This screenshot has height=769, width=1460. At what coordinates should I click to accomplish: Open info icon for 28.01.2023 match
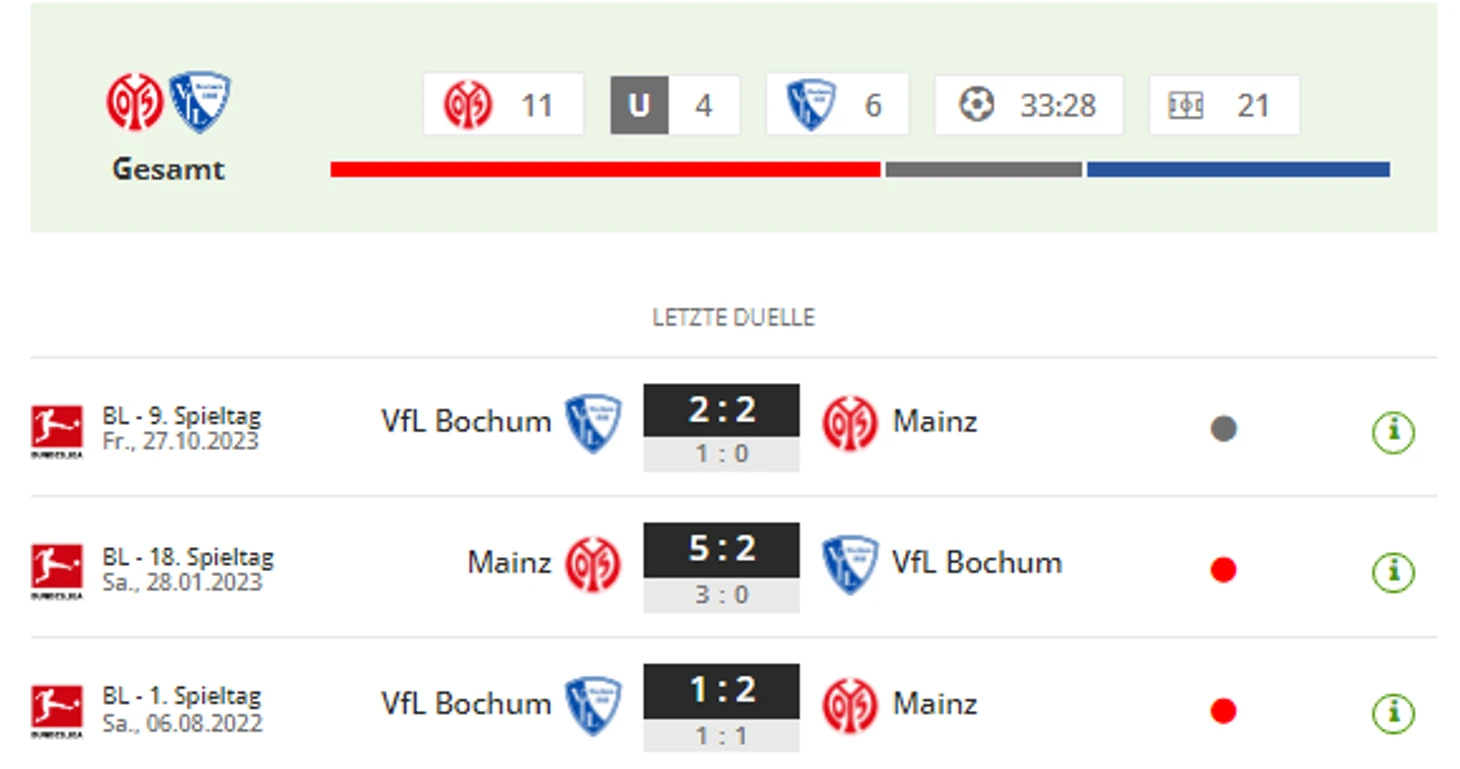coord(1393,572)
